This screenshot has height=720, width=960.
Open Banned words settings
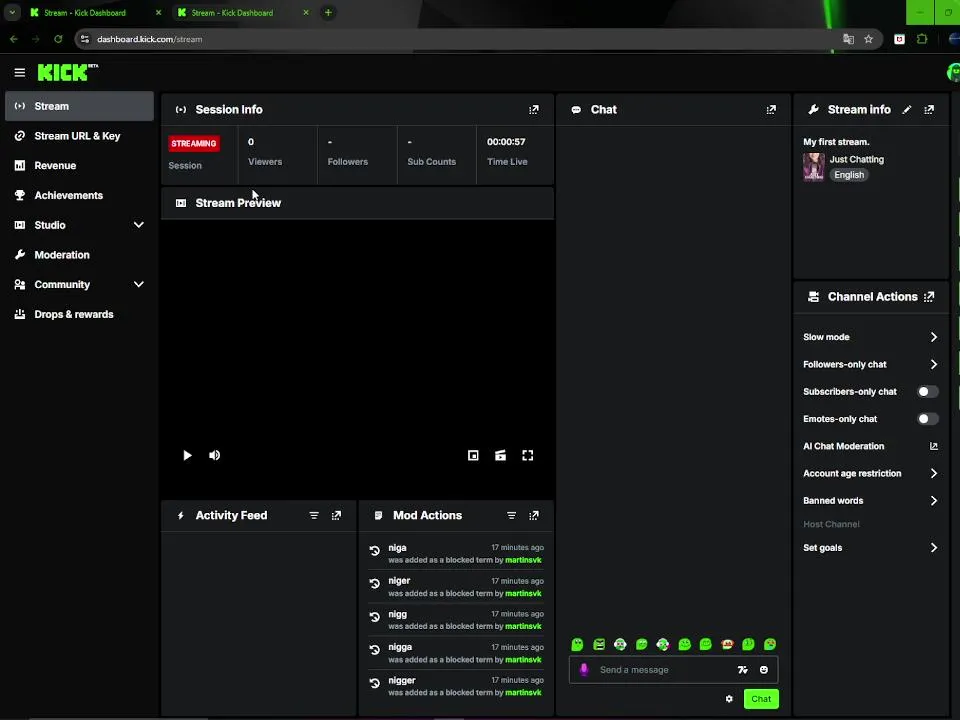point(870,501)
